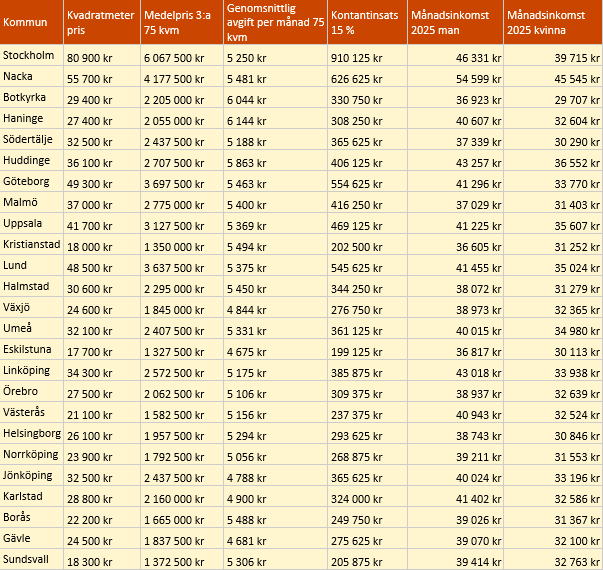Select the Jönköping row label
The height and width of the screenshot is (570, 603).
[x=32, y=475]
